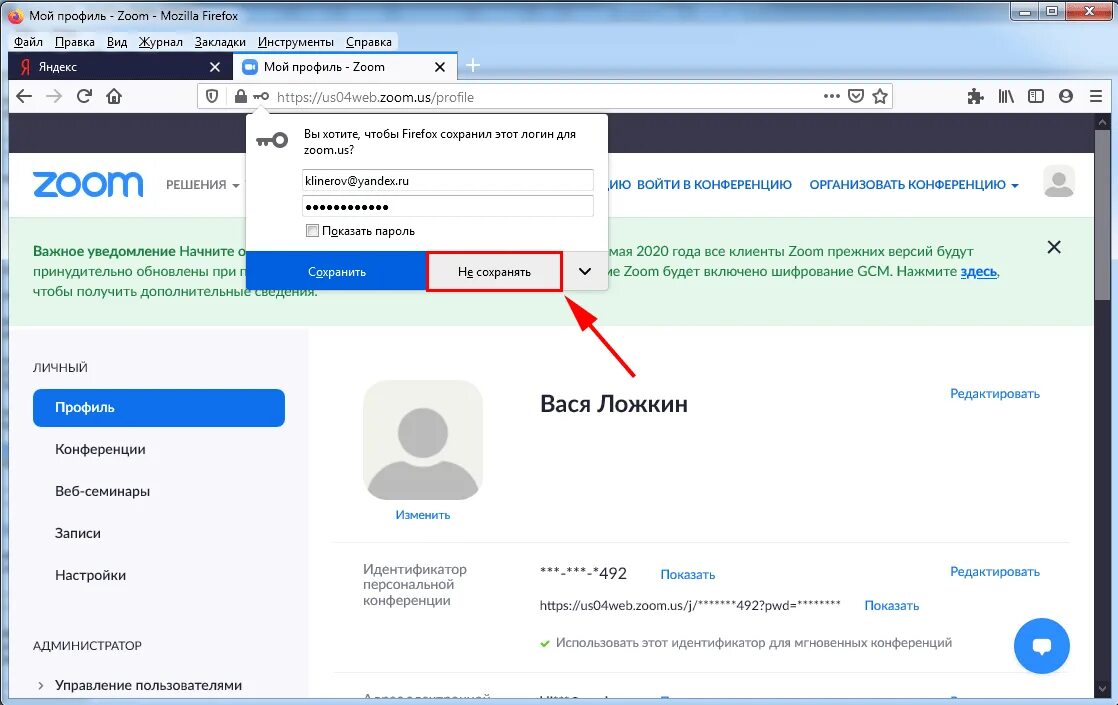Open the Firefox hamburger menu

point(1096,96)
